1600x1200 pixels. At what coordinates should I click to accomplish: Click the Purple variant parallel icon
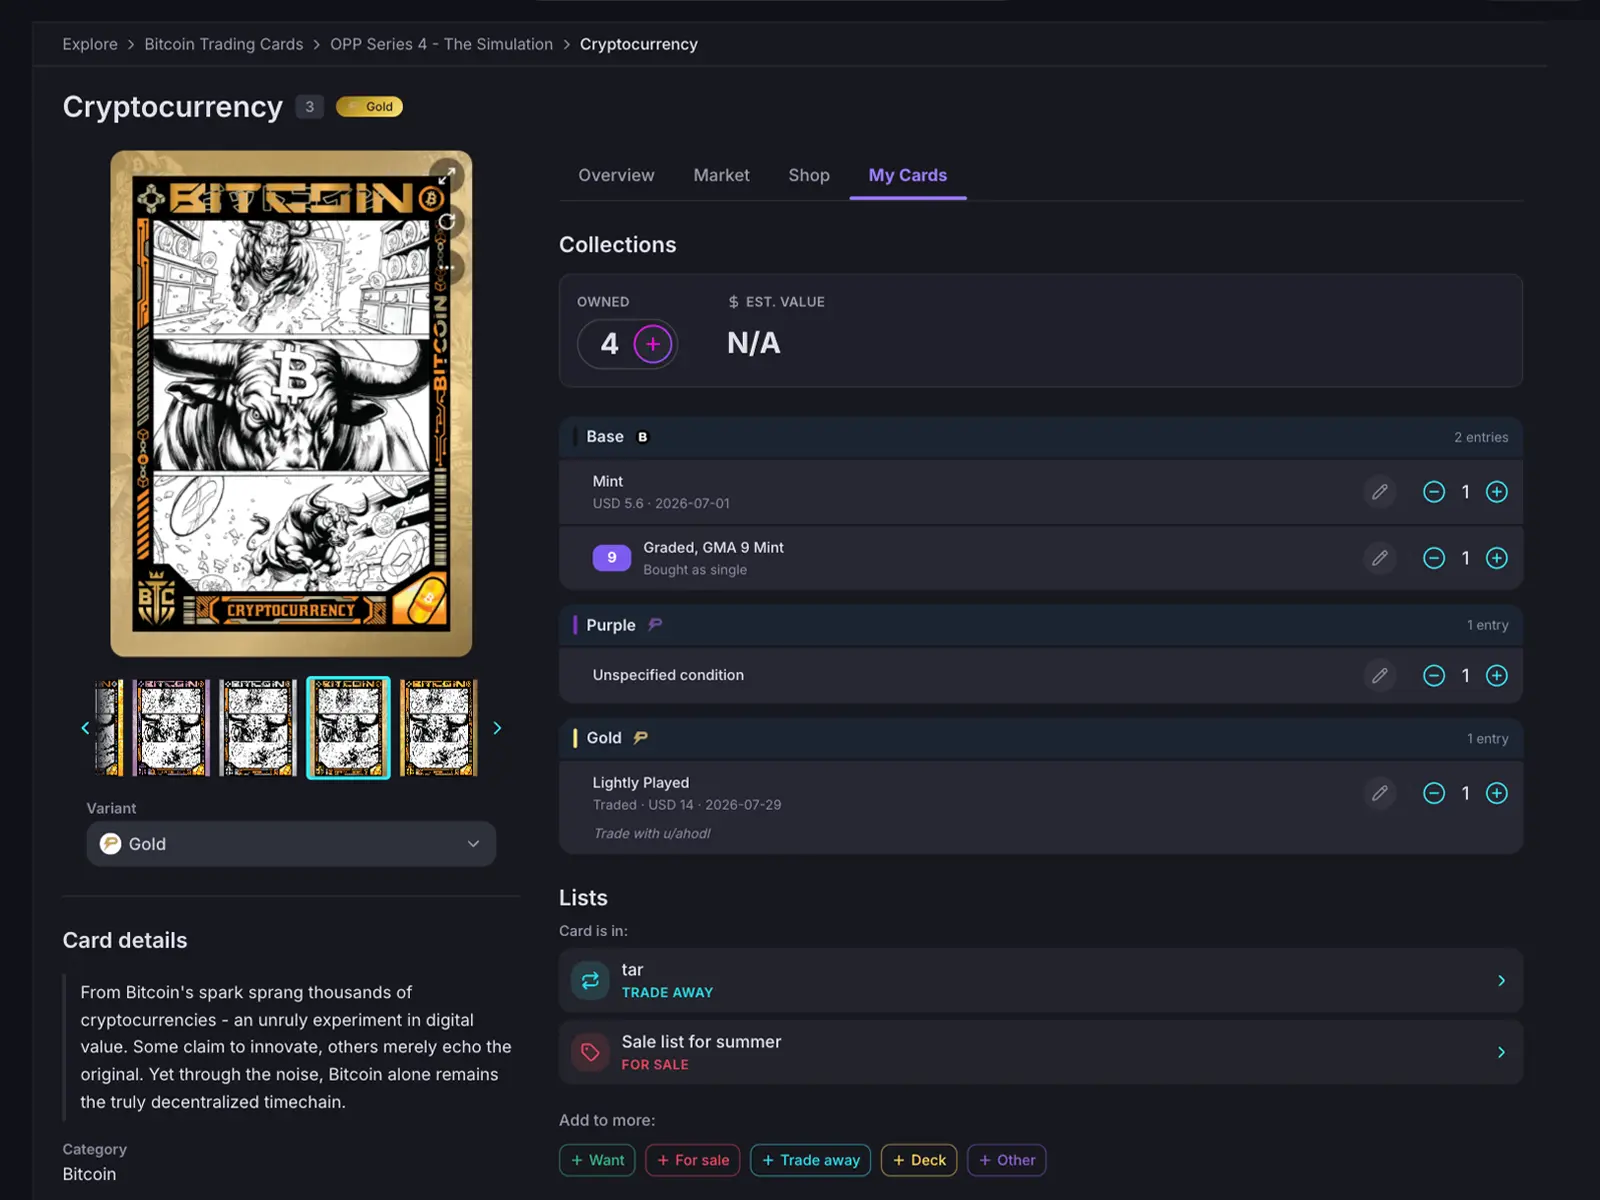pyautogui.click(x=655, y=625)
